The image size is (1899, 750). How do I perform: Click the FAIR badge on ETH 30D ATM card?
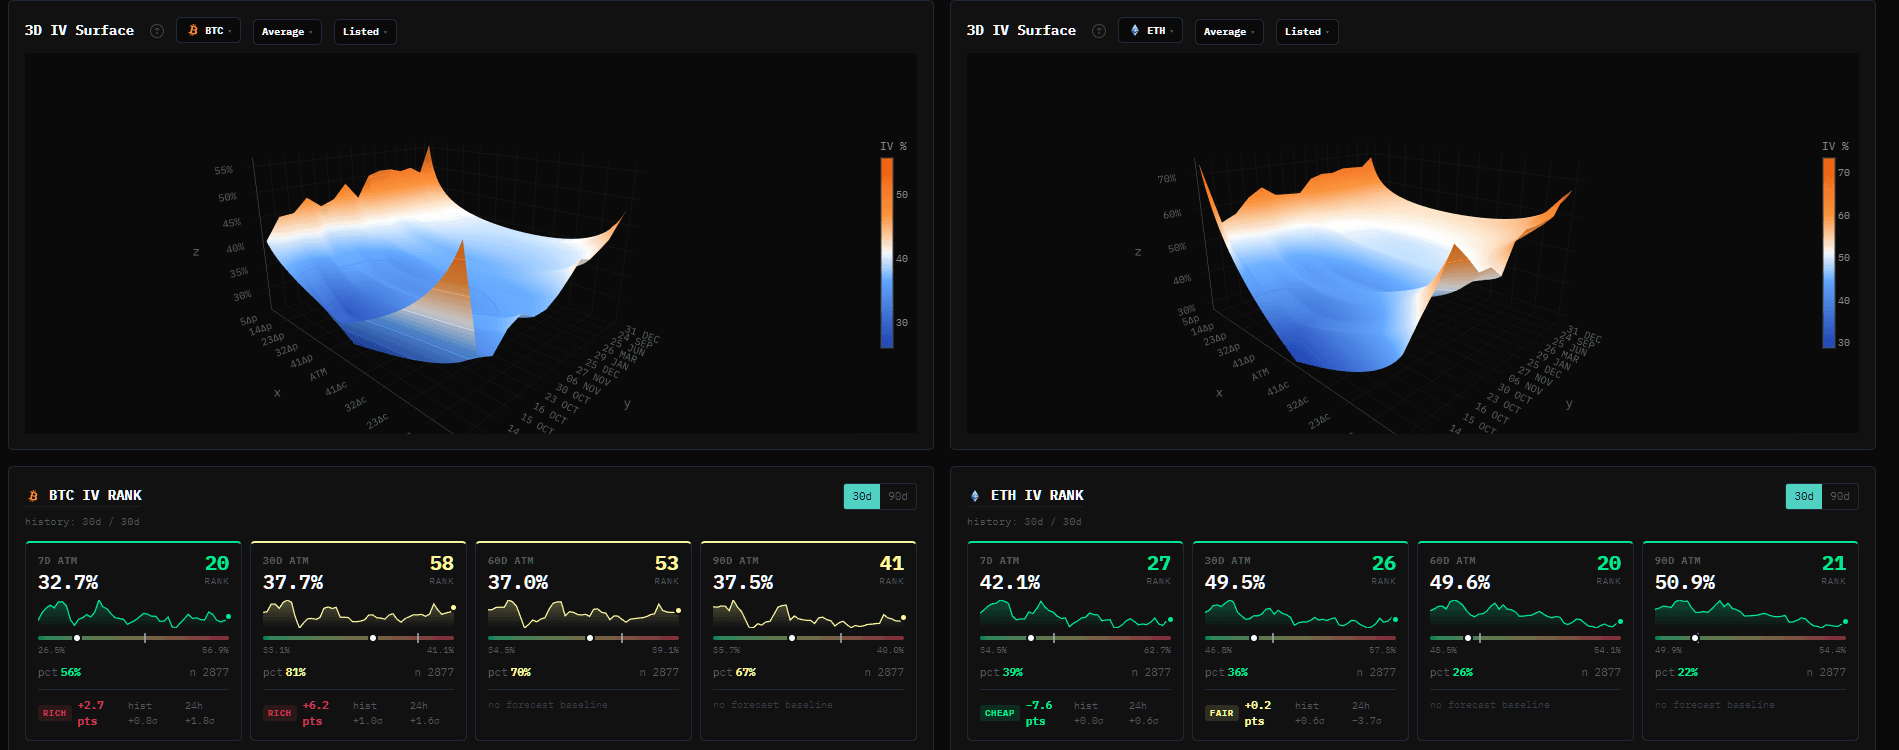(x=1221, y=713)
